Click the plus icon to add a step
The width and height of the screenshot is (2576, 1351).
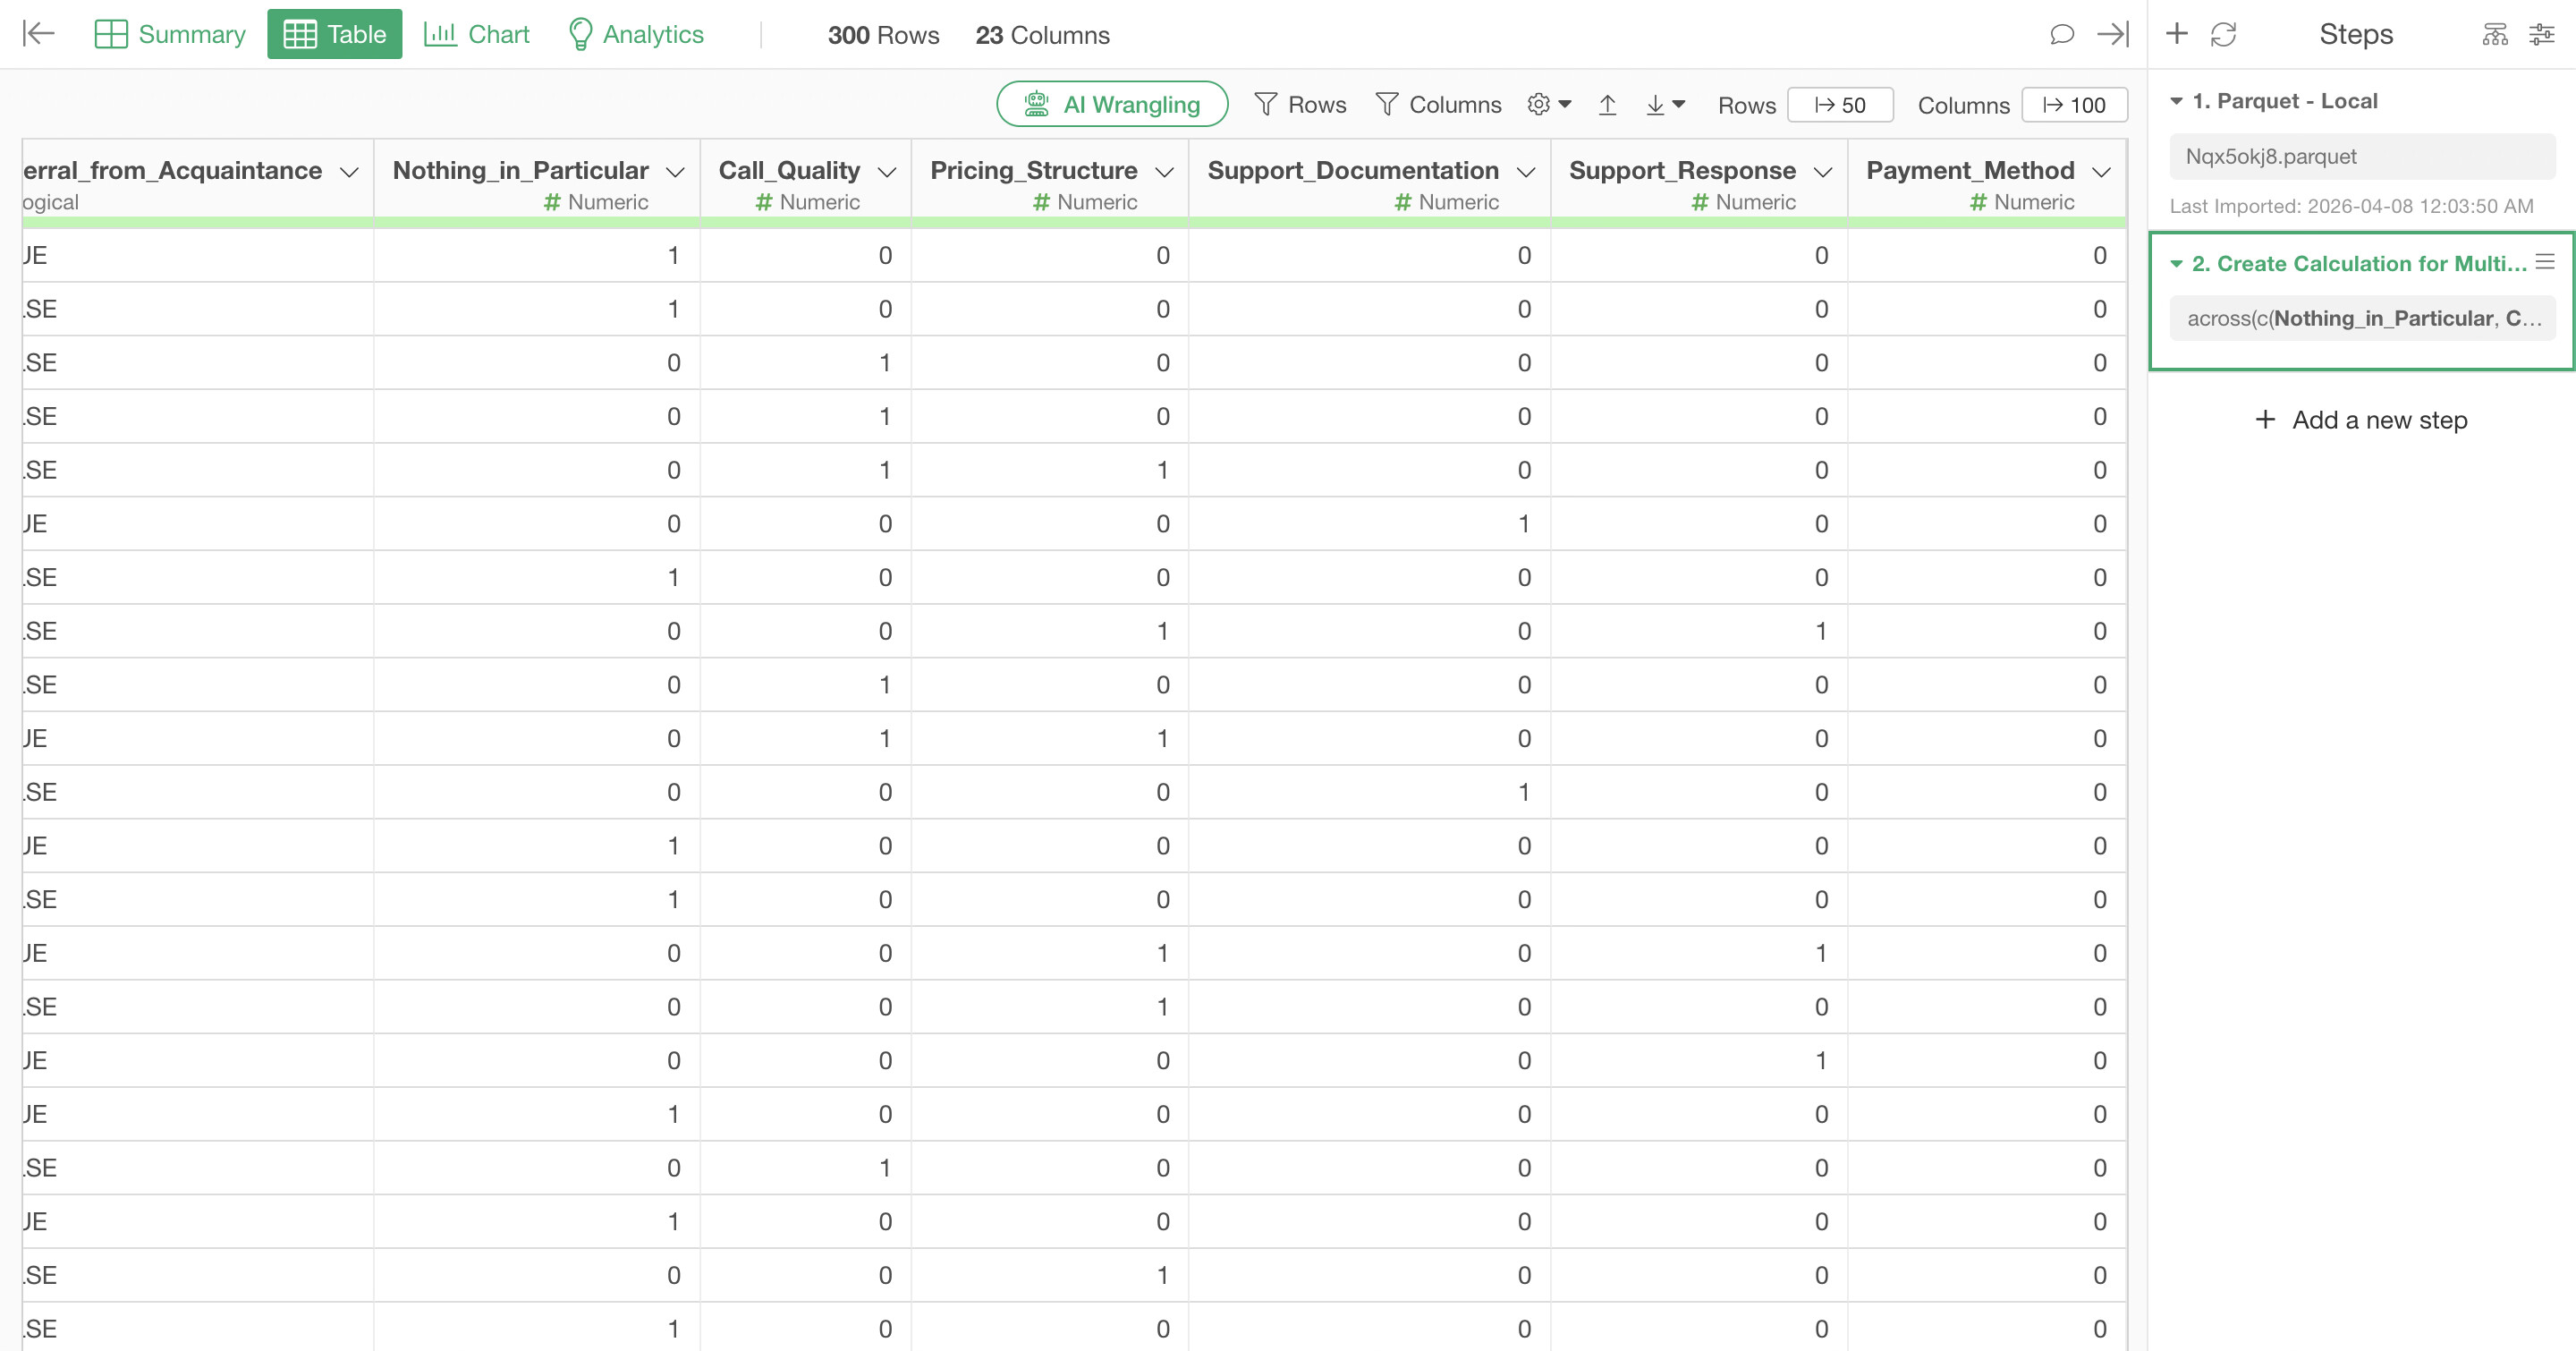pyautogui.click(x=2177, y=34)
